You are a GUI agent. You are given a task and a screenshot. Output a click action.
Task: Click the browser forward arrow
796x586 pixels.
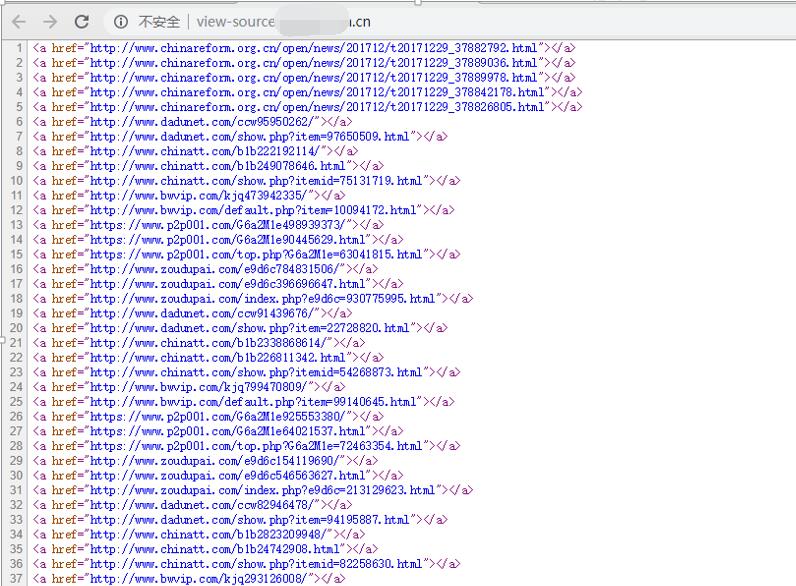pyautogui.click(x=50, y=22)
